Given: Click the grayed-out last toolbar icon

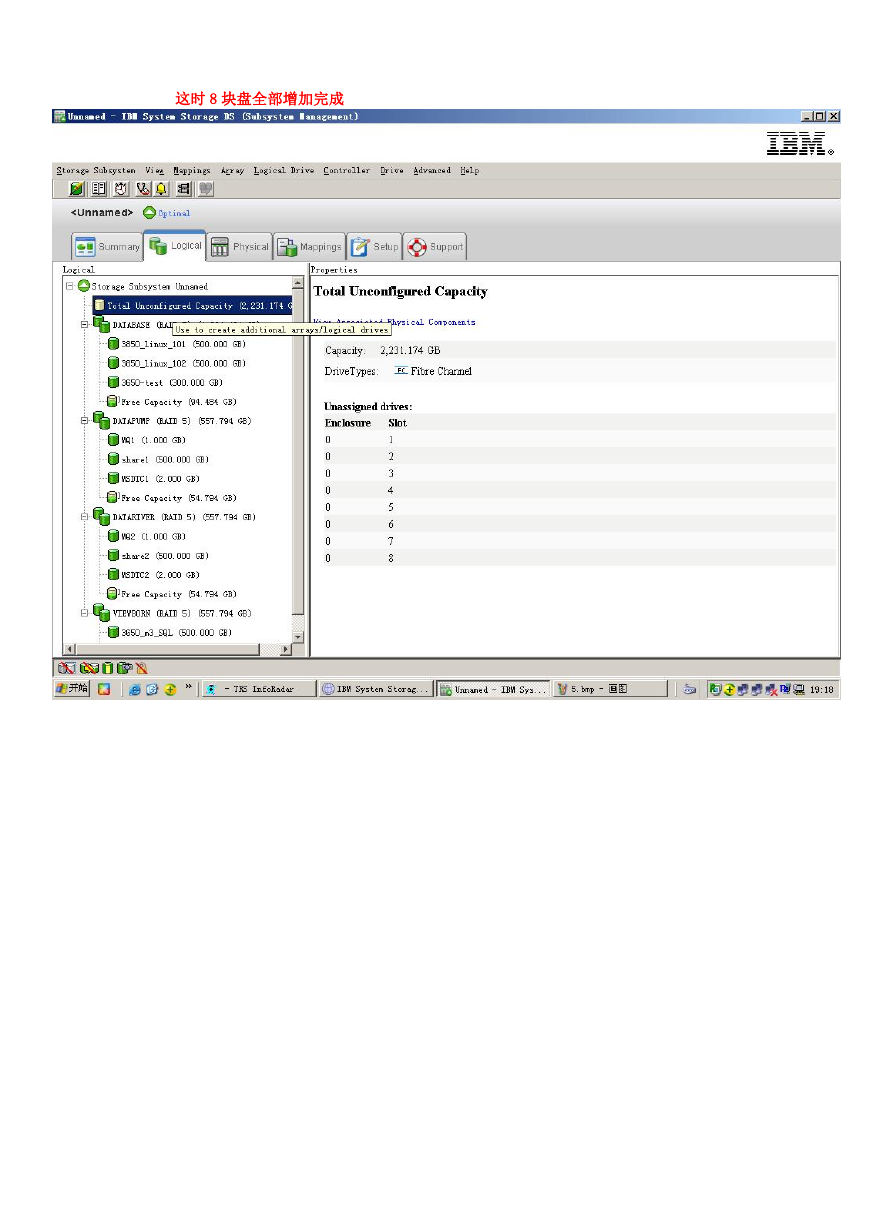Looking at the screenshot, I should coord(205,187).
